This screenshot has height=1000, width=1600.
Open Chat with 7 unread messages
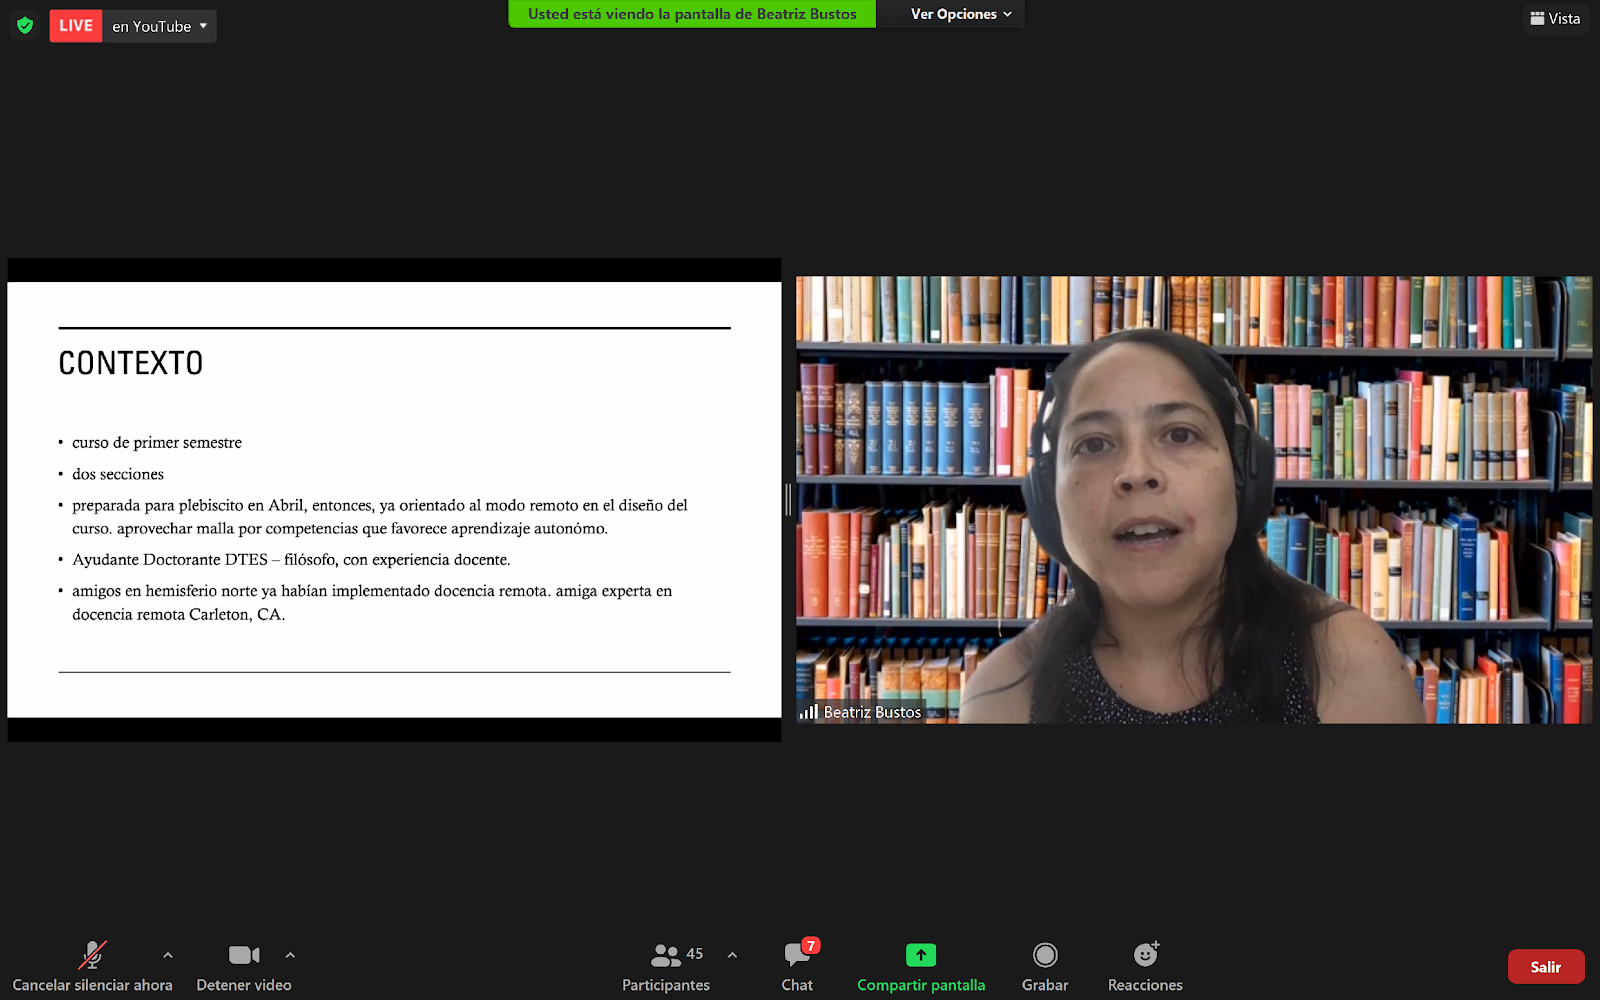click(797, 956)
